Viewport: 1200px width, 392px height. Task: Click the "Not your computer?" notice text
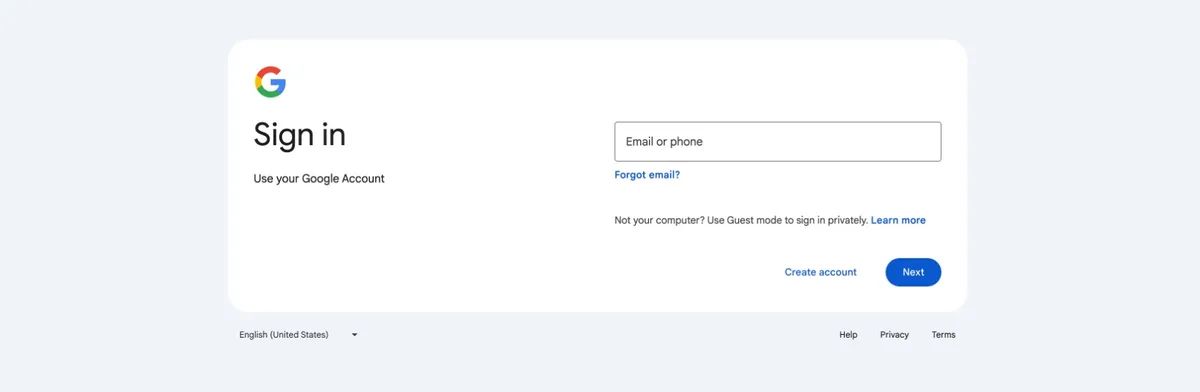(x=659, y=220)
